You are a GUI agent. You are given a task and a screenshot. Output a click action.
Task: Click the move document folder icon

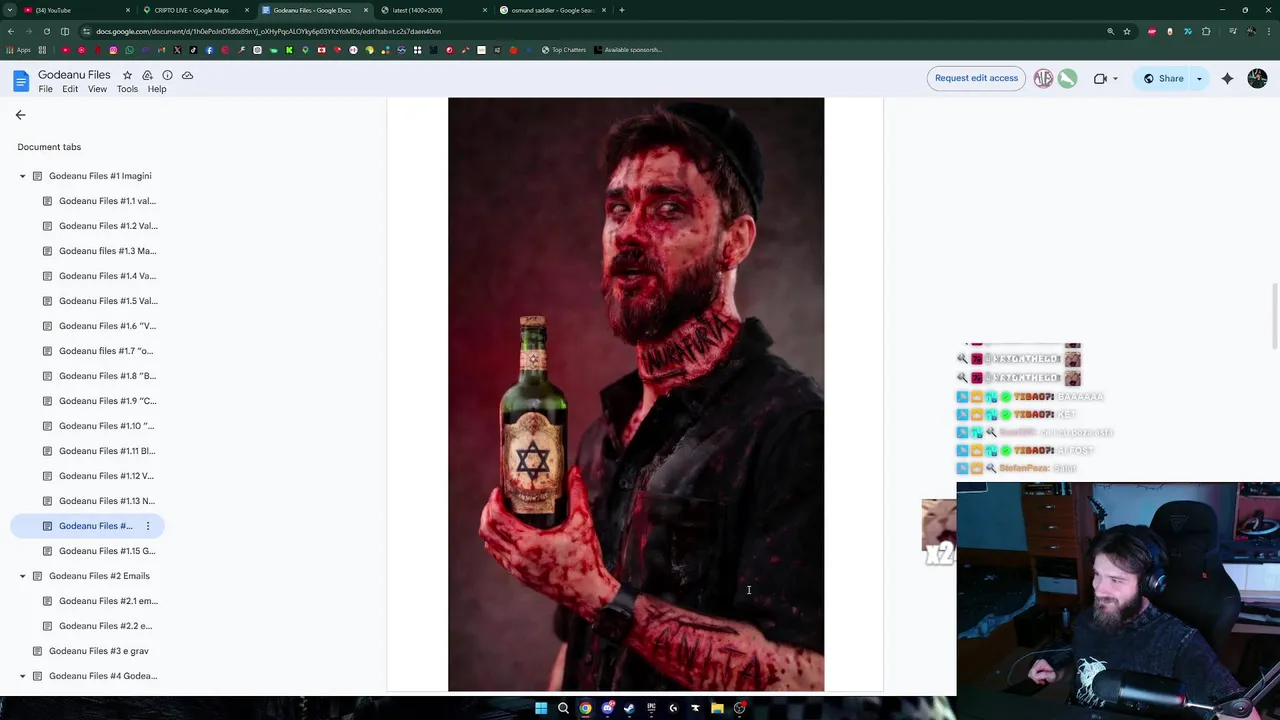click(147, 75)
